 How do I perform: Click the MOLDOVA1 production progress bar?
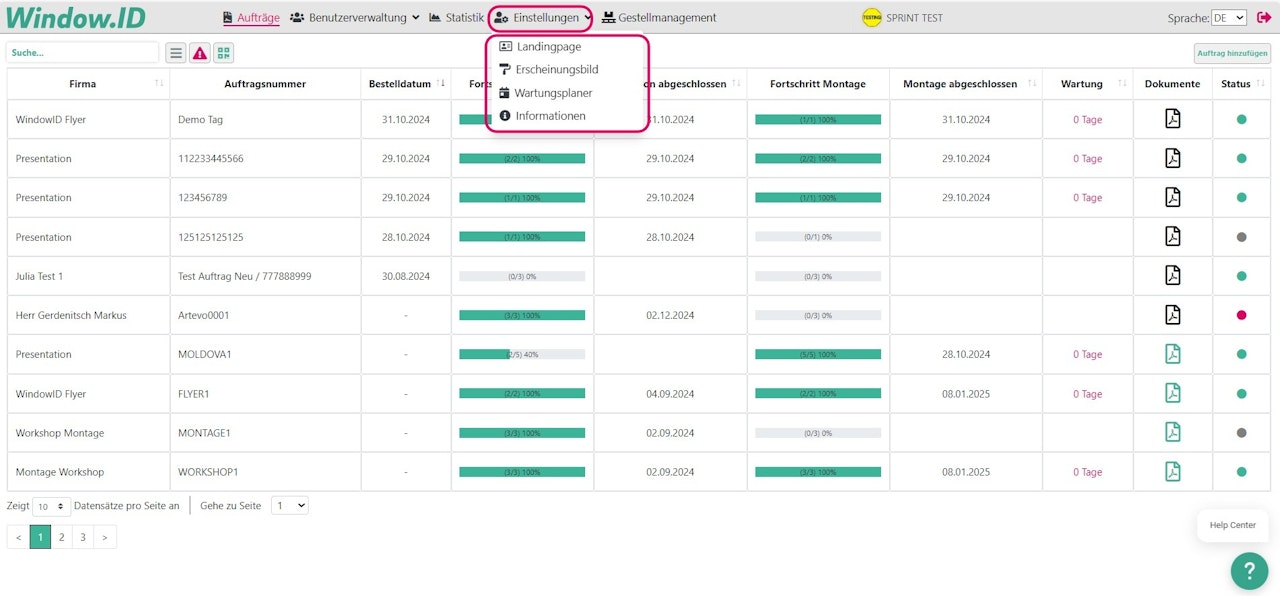pos(521,354)
